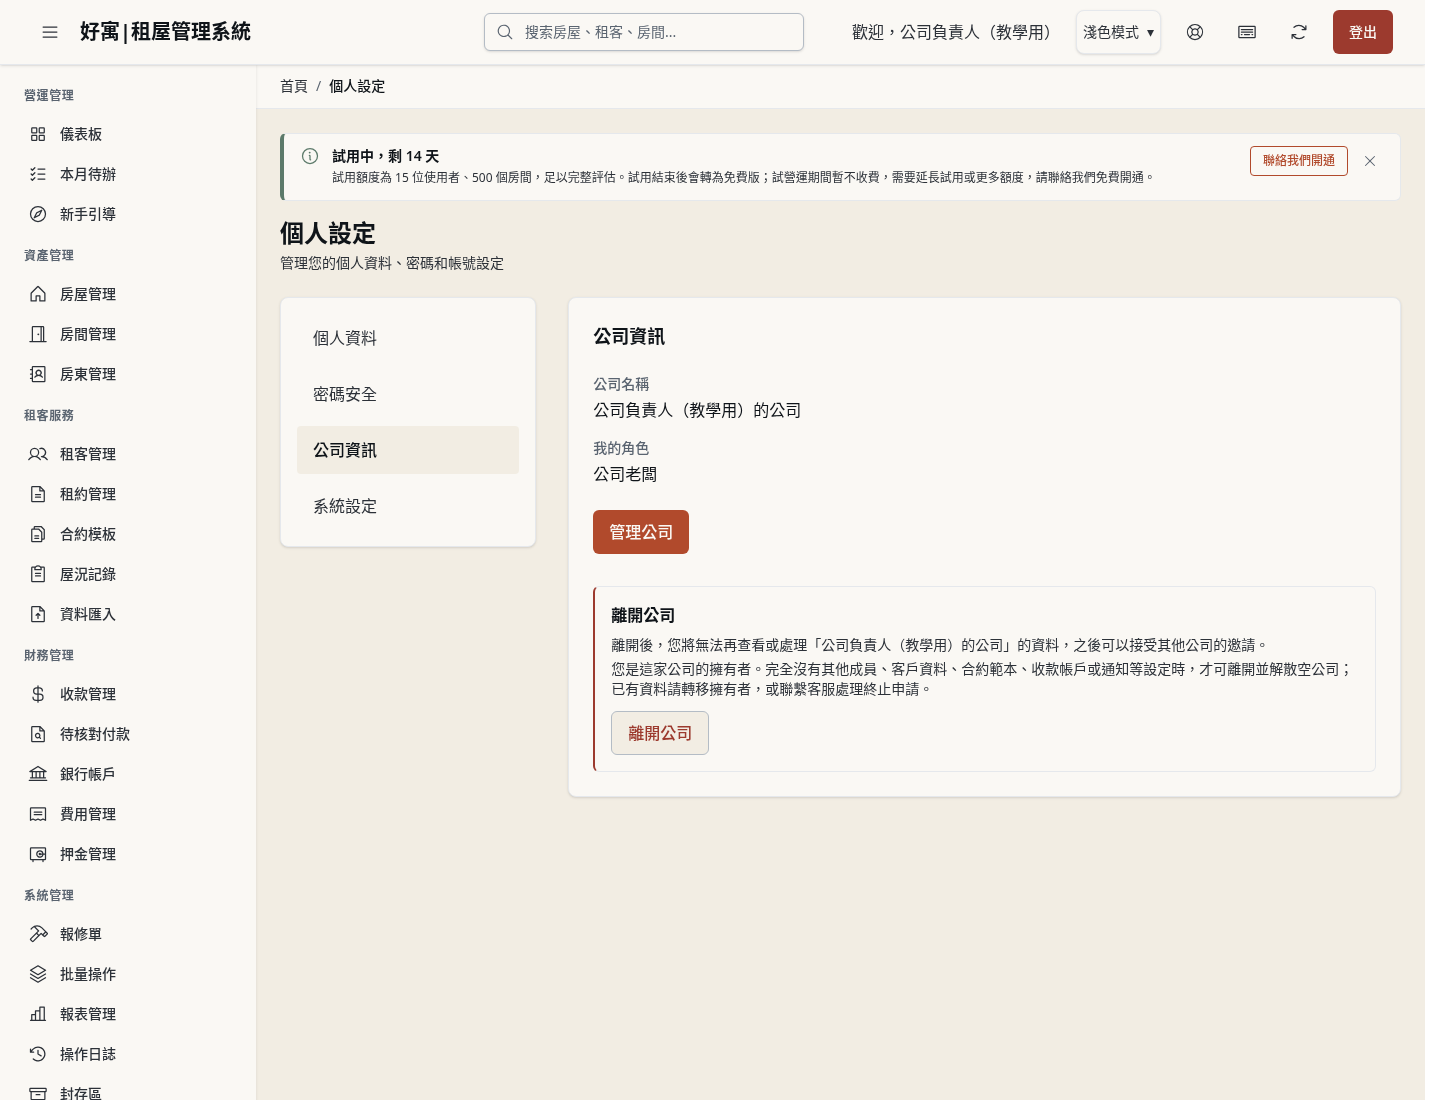Open the support lifebuoy icon in header
1440x1100 pixels.
pos(1195,32)
